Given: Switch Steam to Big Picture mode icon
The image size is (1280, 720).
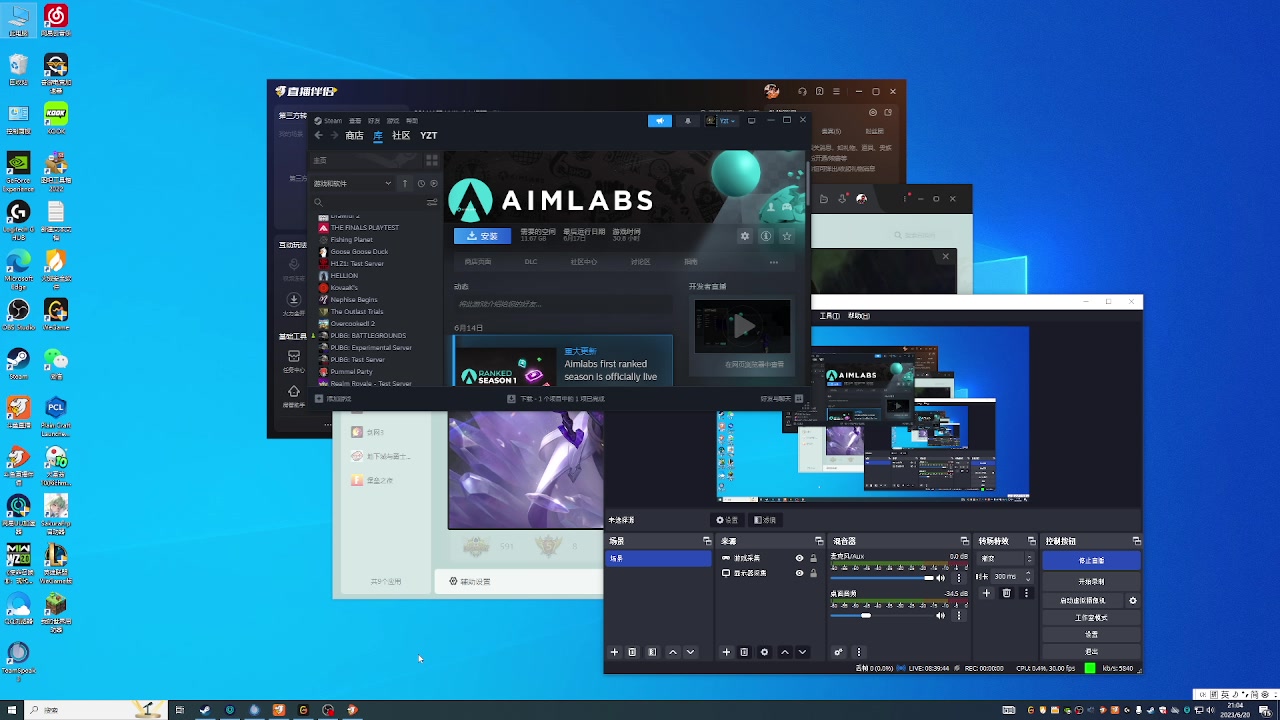Looking at the screenshot, I should [751, 121].
